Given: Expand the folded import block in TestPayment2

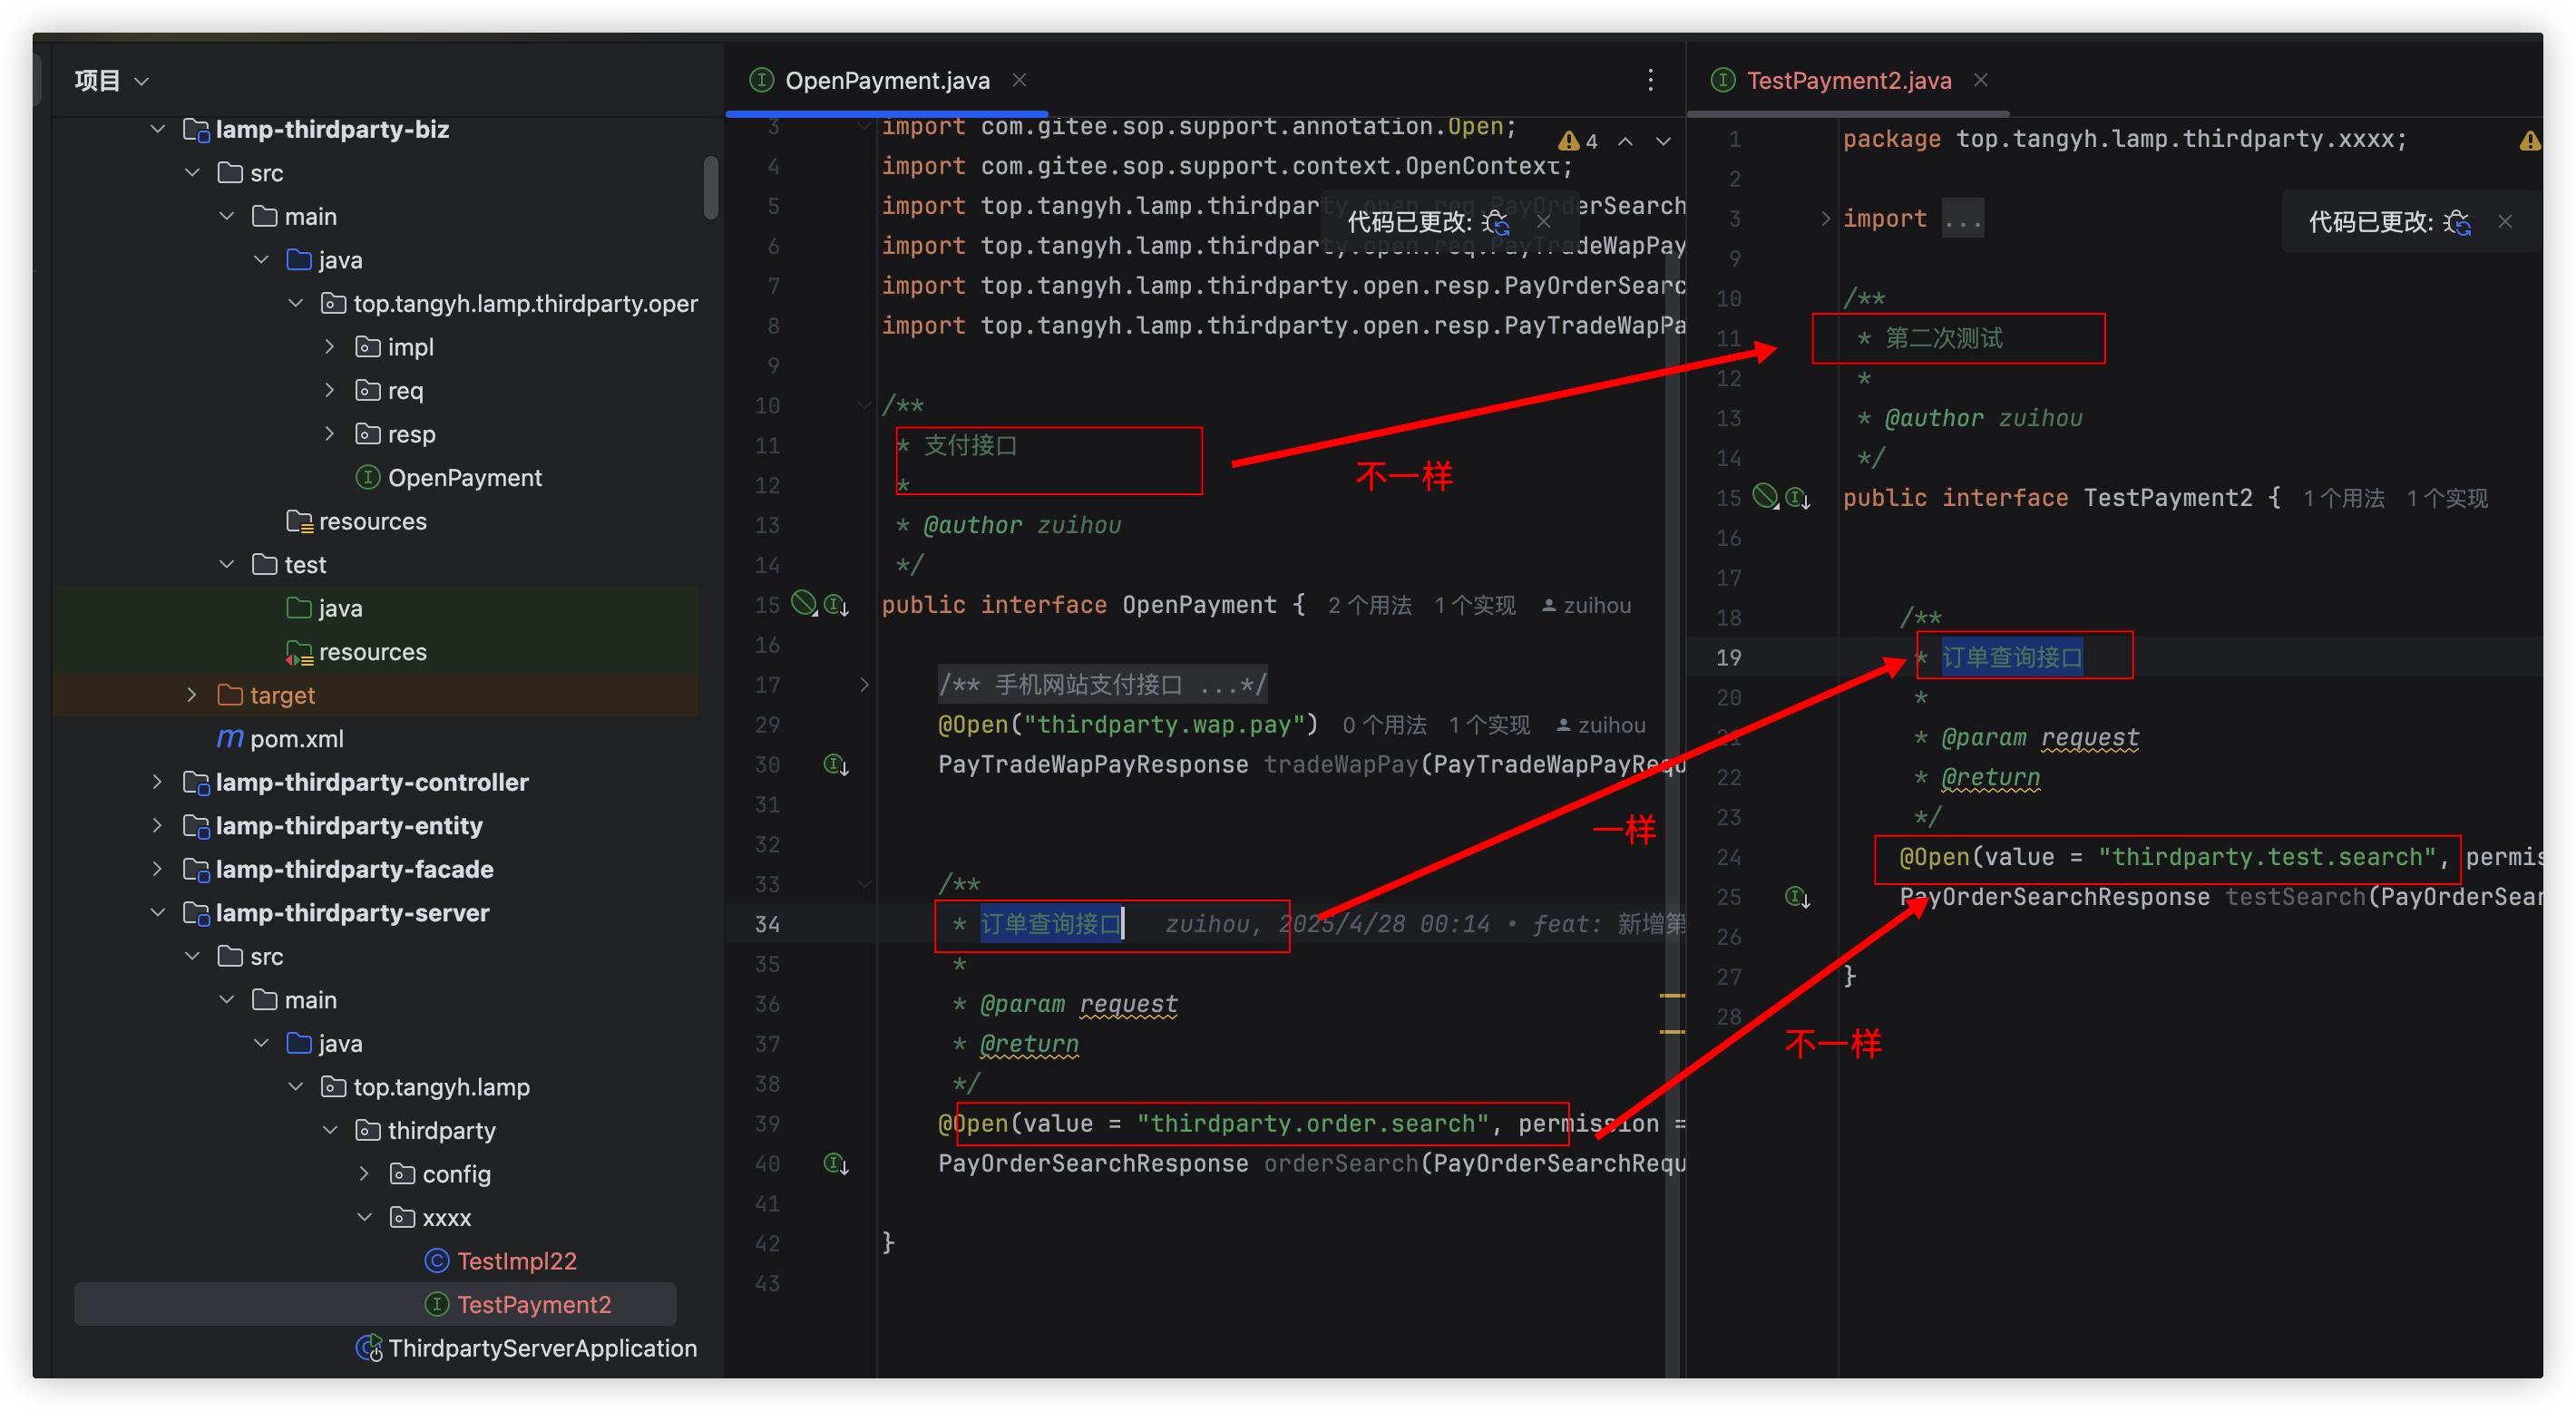Looking at the screenshot, I should [1825, 219].
